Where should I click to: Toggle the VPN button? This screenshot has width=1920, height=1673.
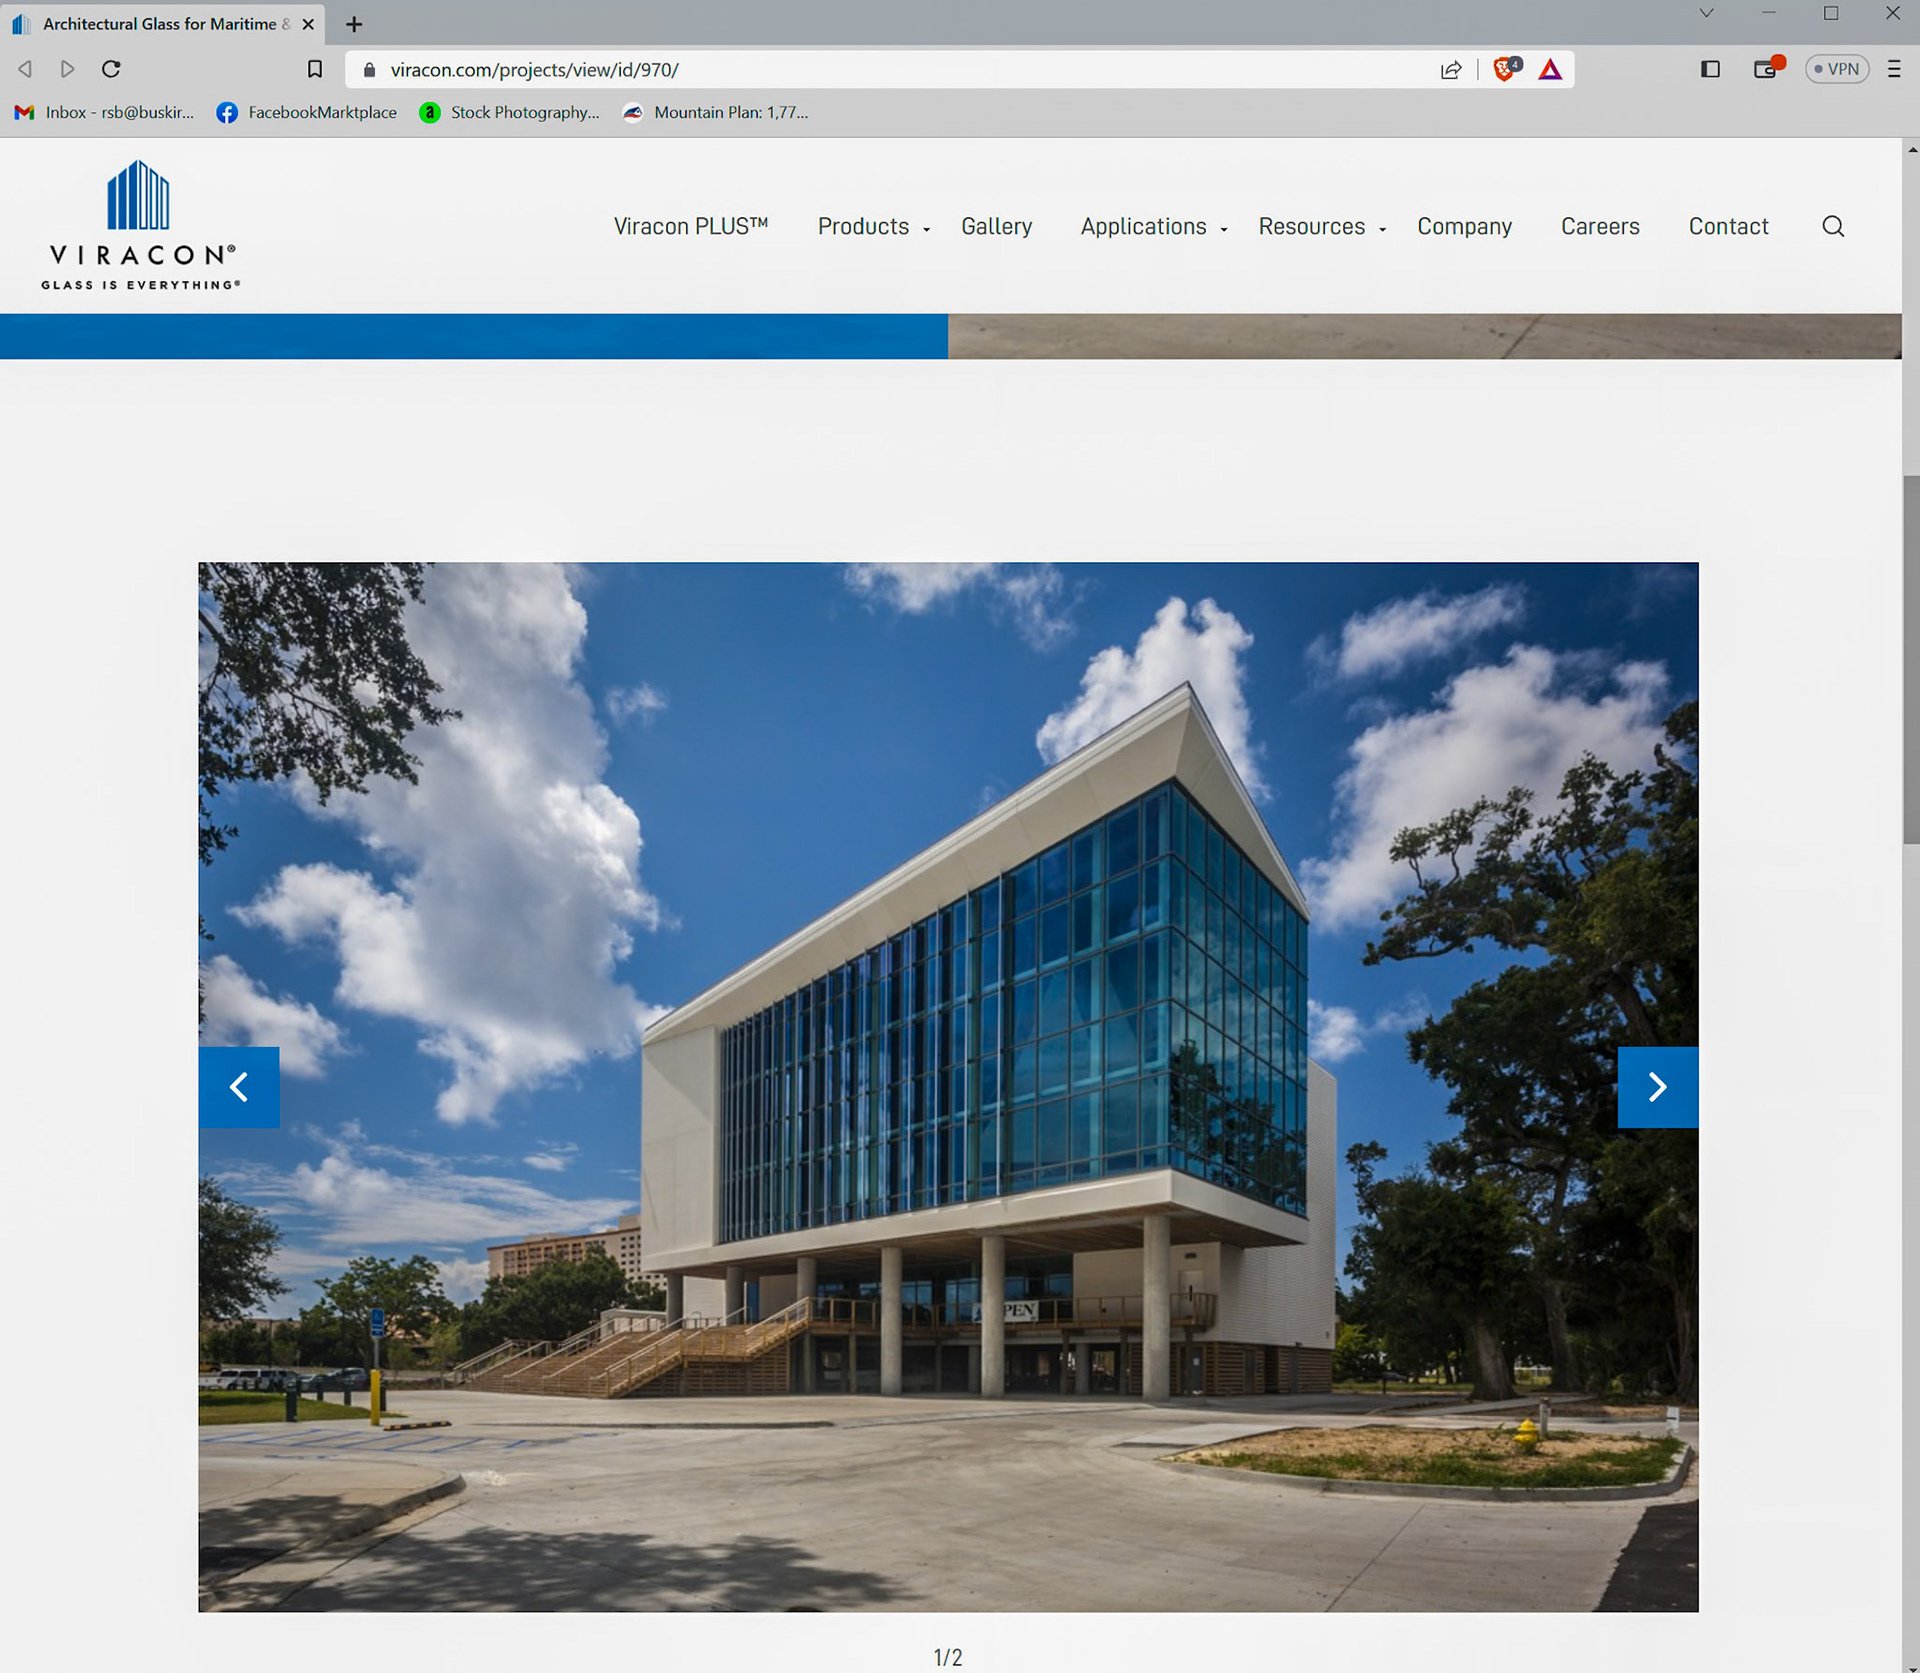(x=1836, y=69)
